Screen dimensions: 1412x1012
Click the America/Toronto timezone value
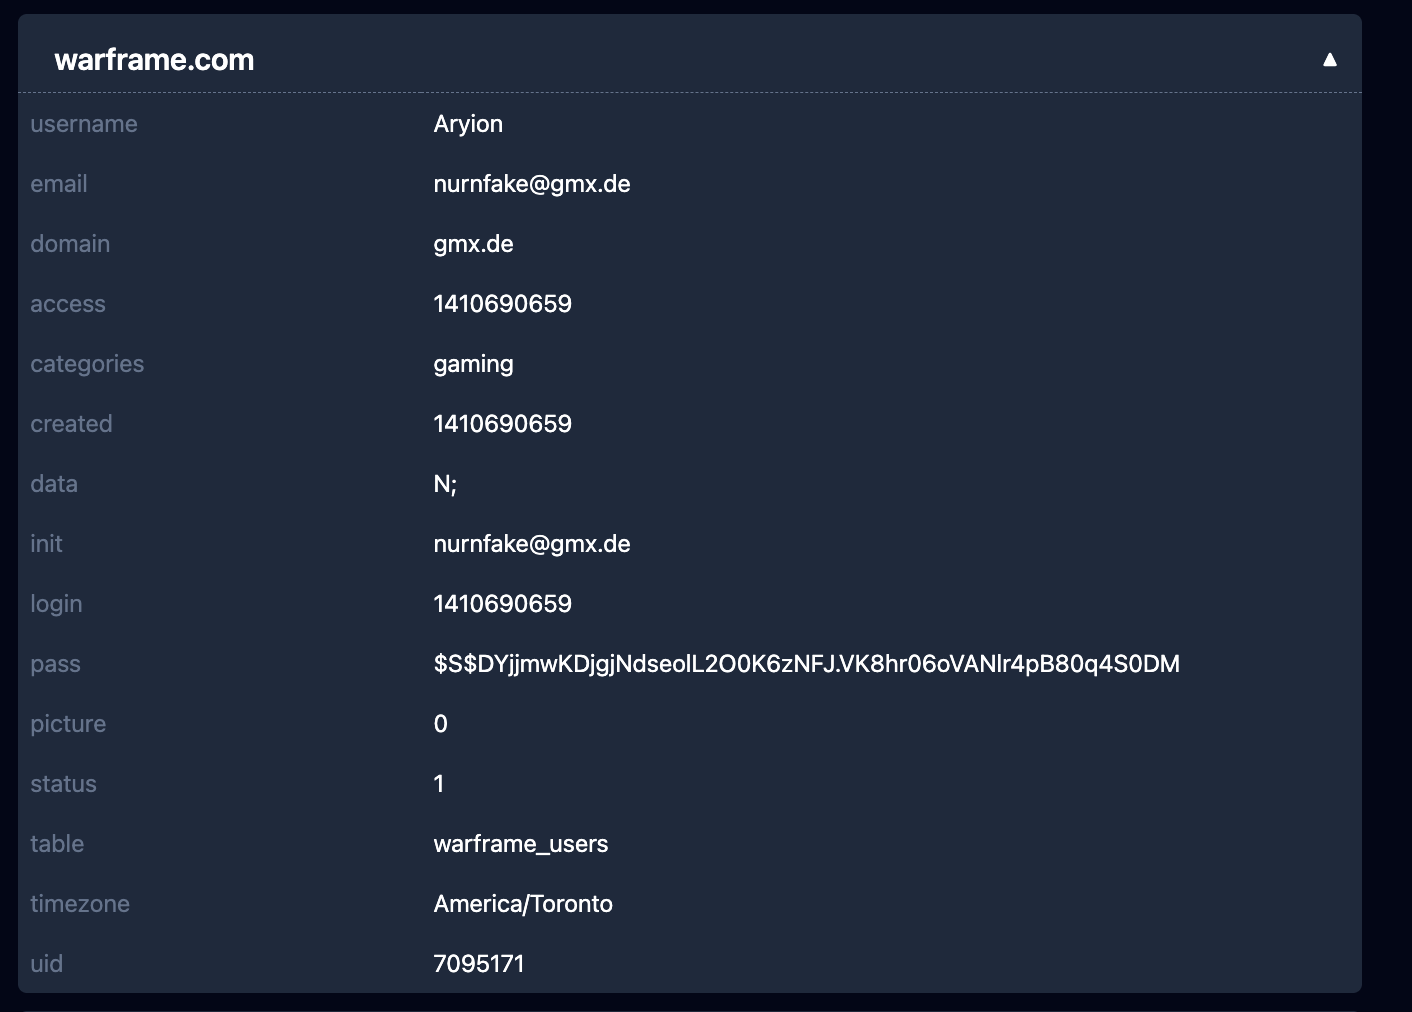click(x=523, y=904)
